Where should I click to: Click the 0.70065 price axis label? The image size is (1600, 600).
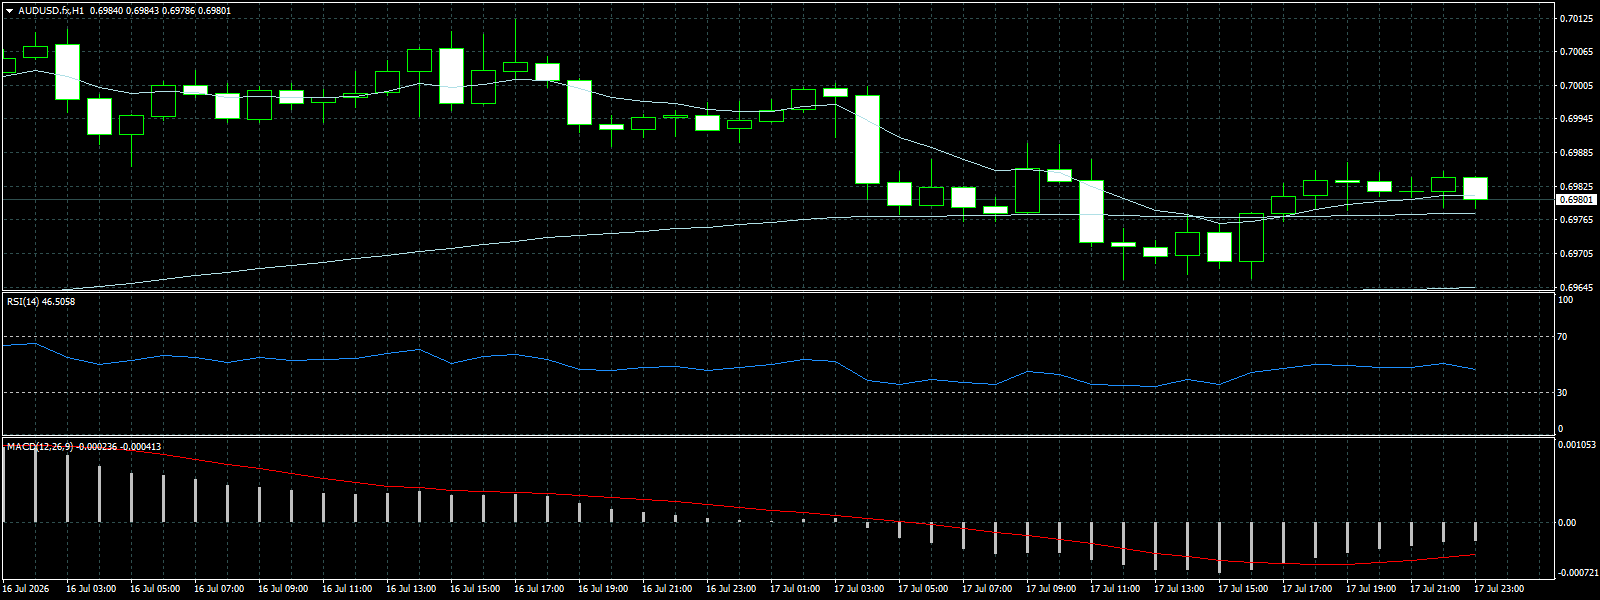tap(1576, 52)
